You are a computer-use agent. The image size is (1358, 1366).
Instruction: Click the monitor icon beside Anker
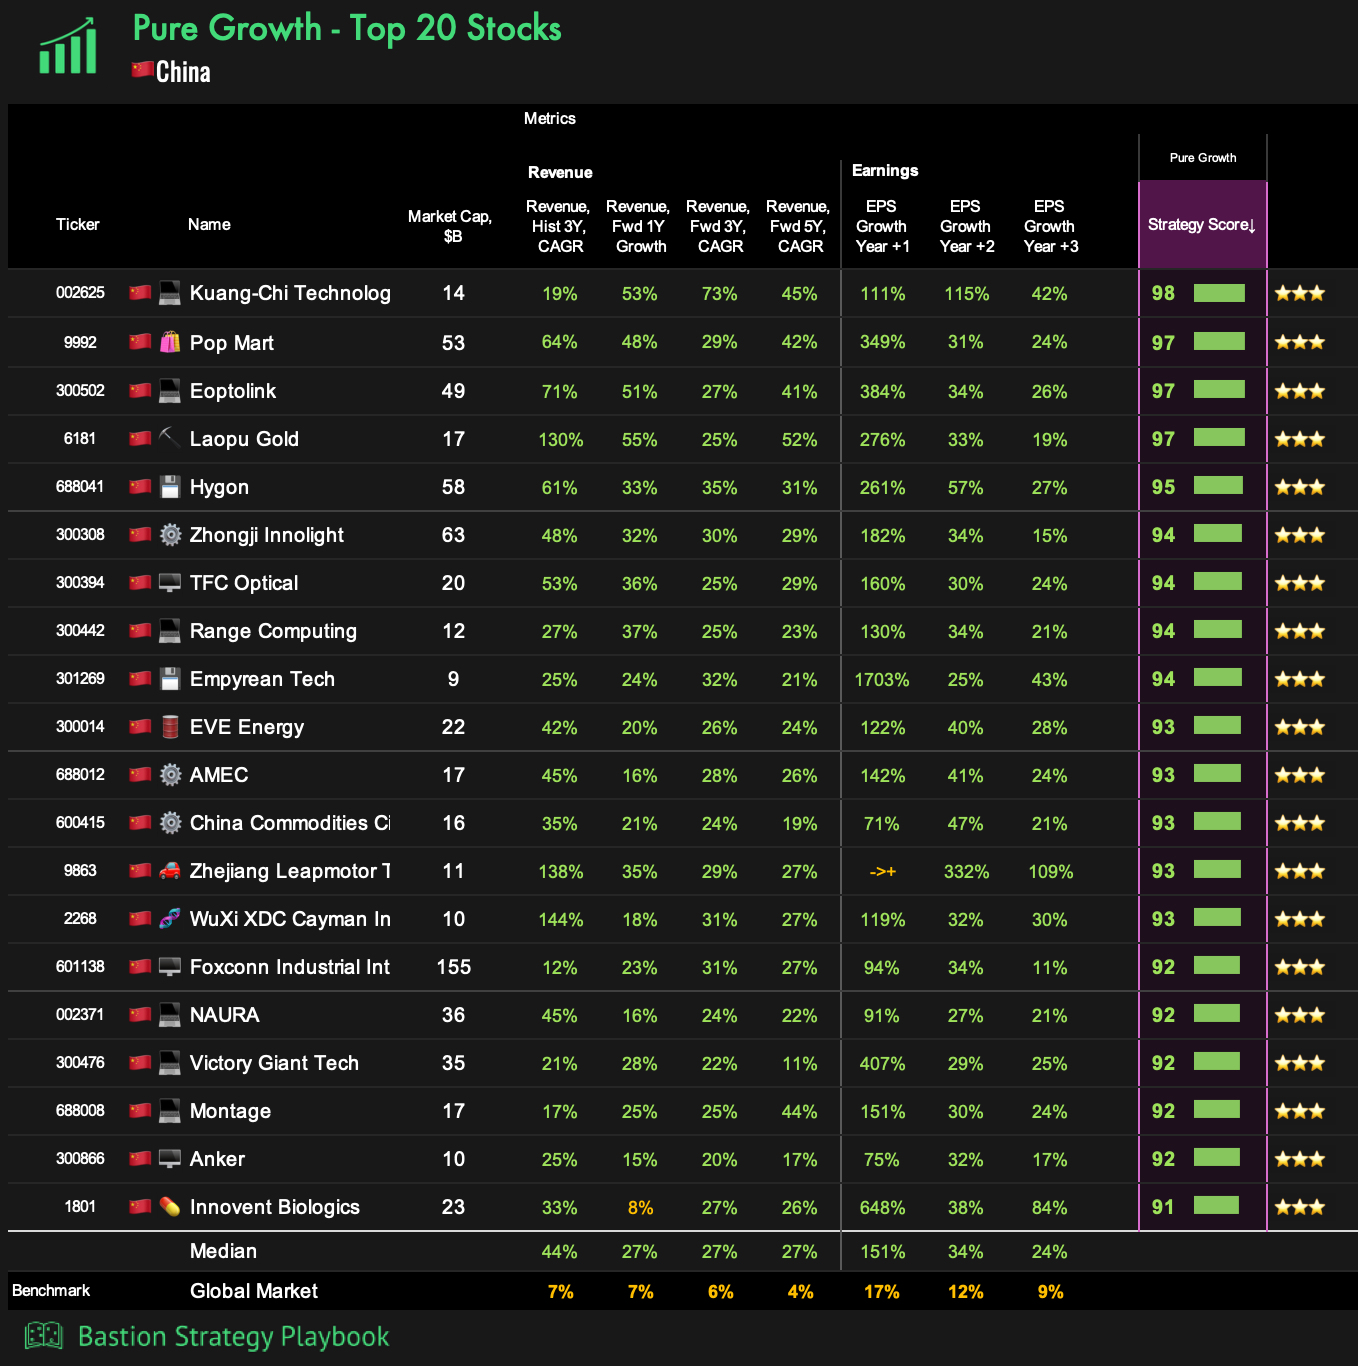tap(170, 1158)
